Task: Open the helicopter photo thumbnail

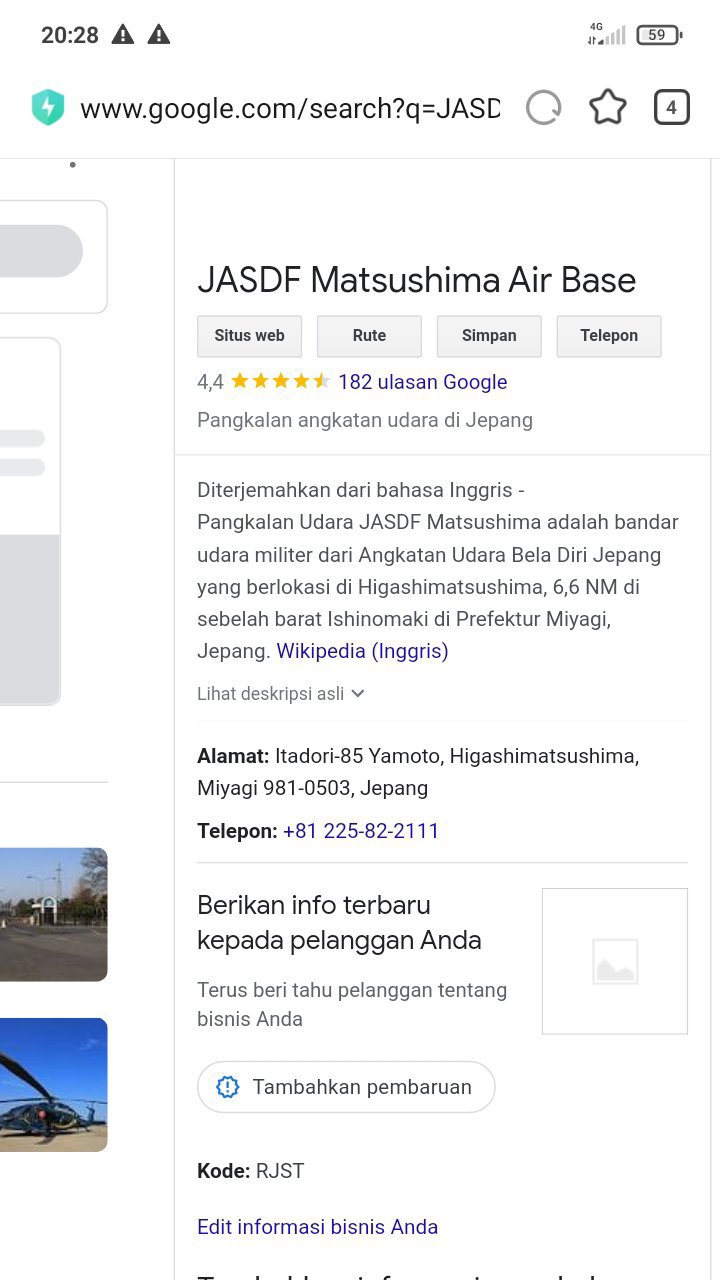Action: (53, 1085)
